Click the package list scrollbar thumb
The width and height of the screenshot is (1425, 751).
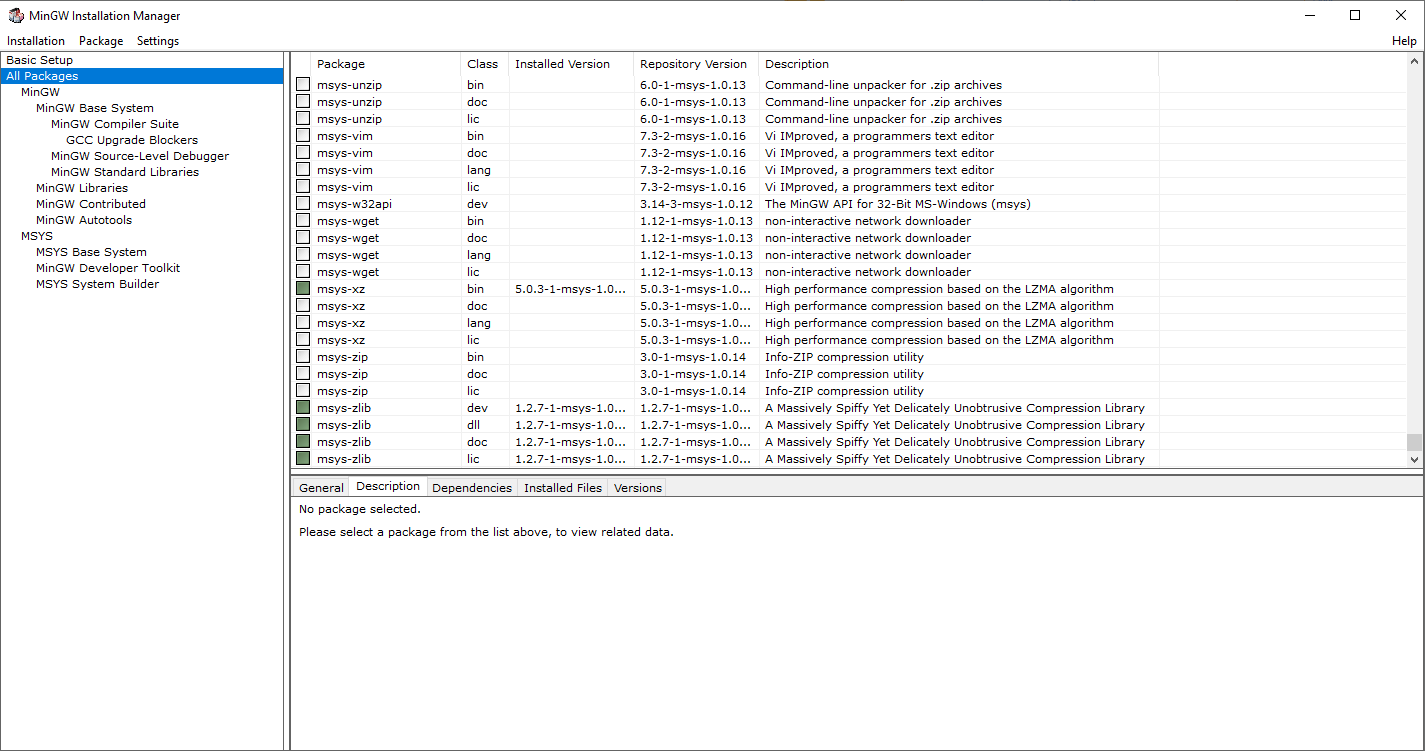click(x=1414, y=442)
